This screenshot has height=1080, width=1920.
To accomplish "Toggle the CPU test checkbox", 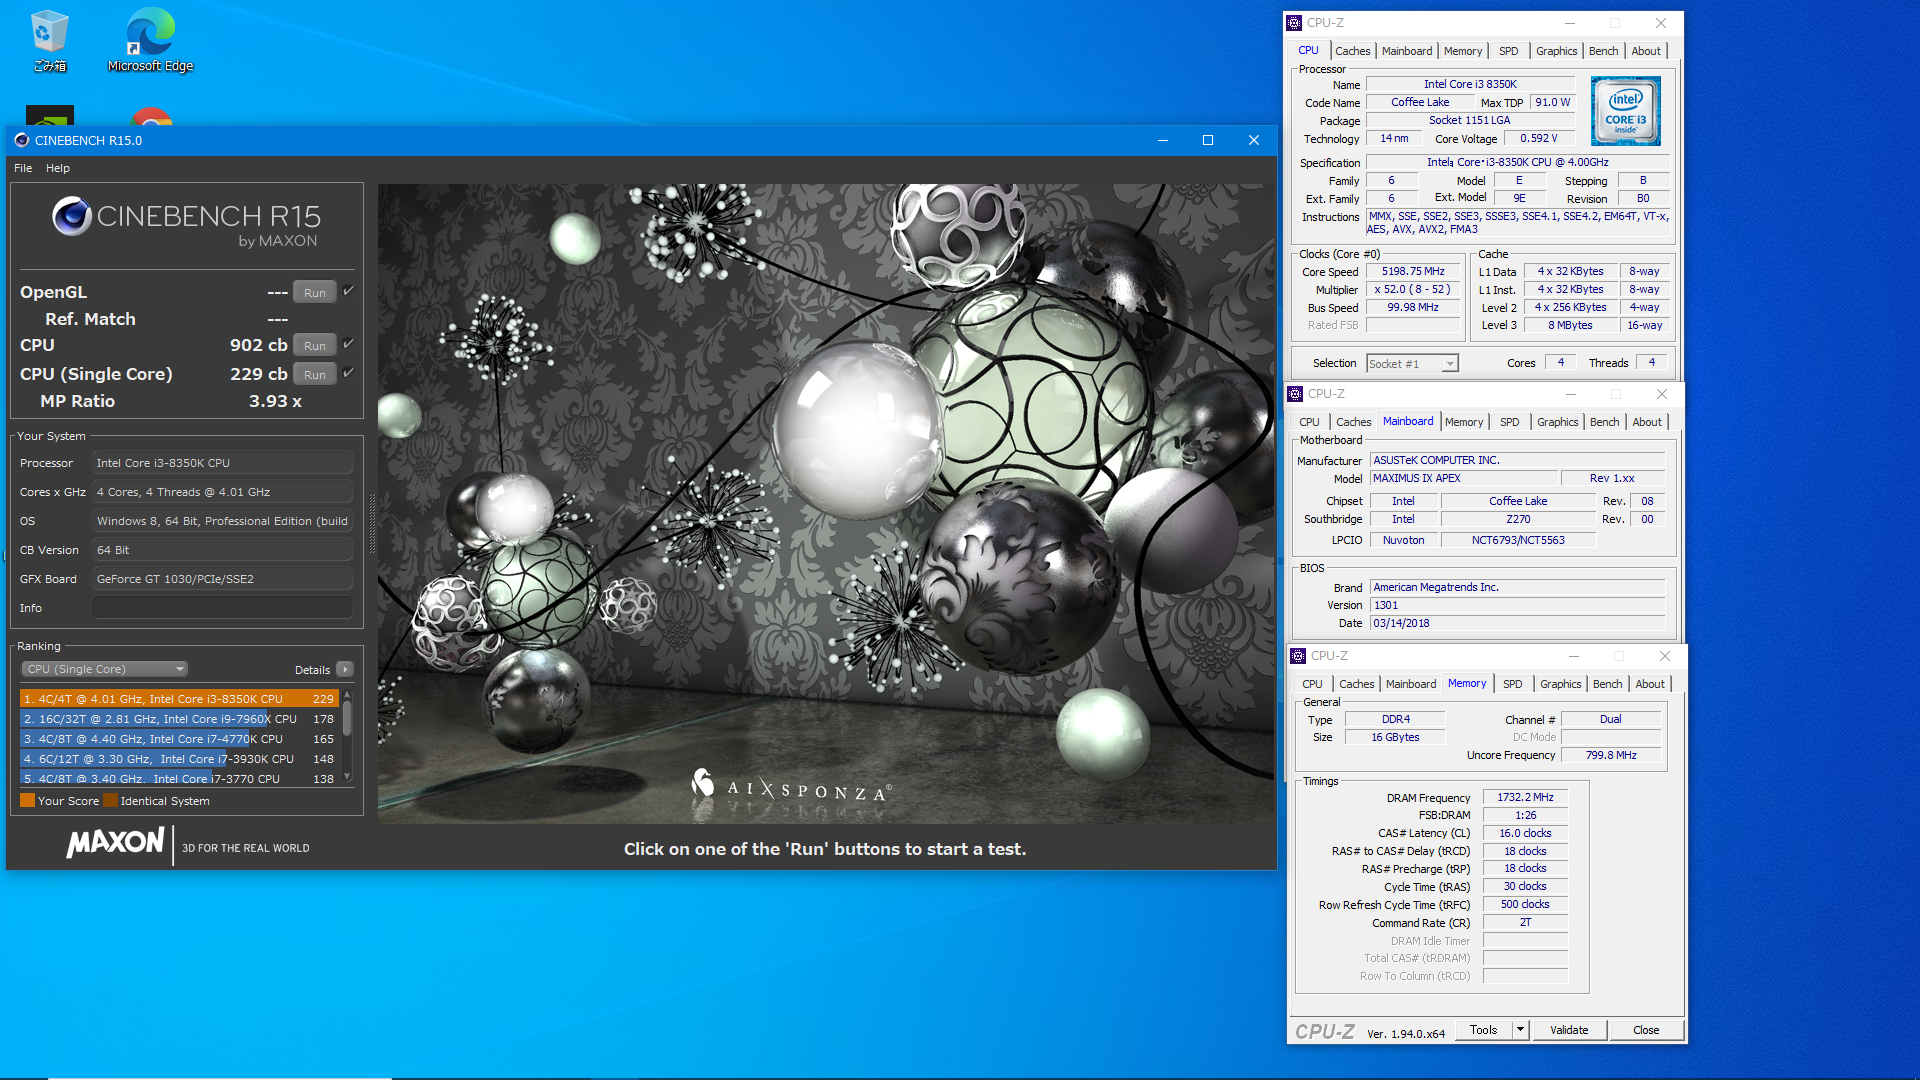I will (349, 344).
